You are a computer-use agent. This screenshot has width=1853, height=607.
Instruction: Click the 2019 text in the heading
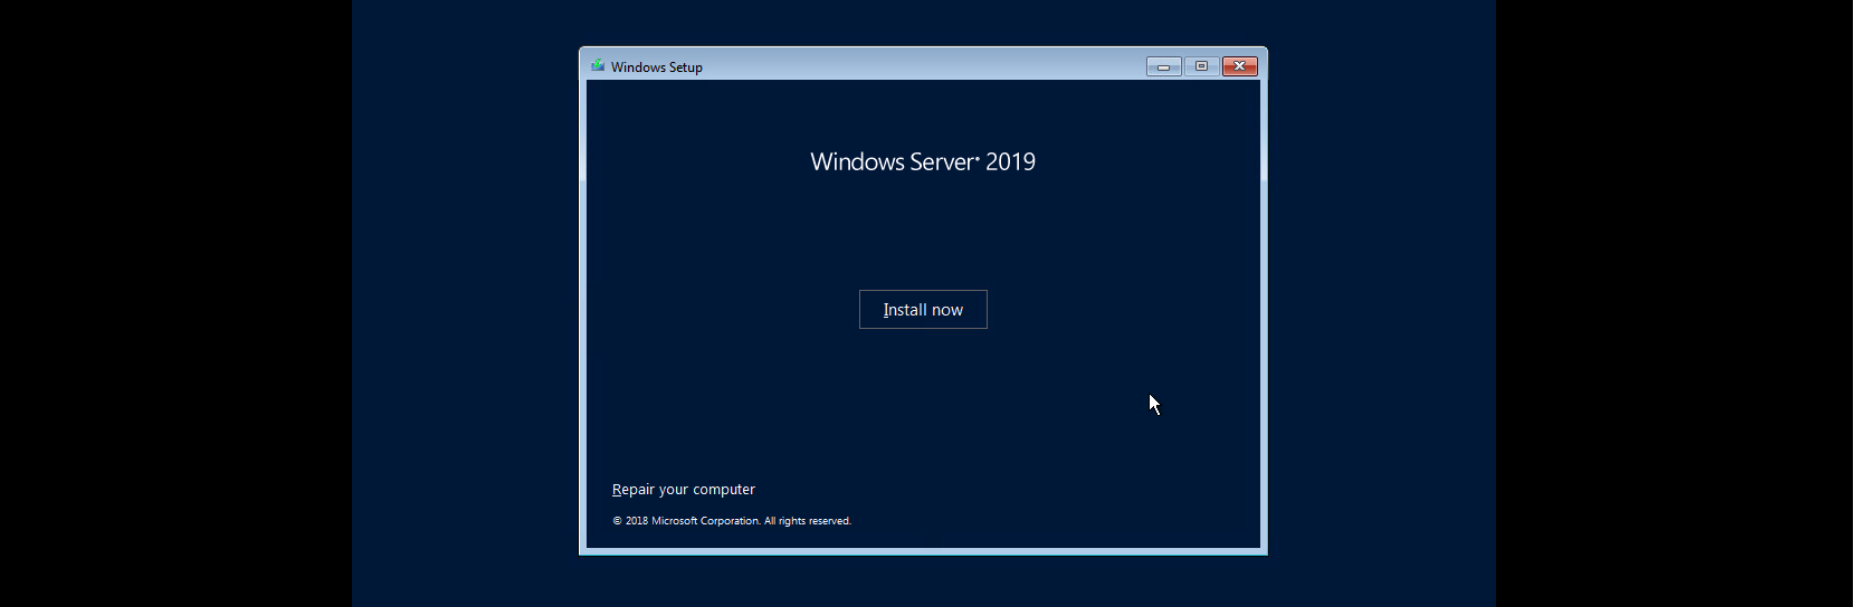[x=1010, y=162]
